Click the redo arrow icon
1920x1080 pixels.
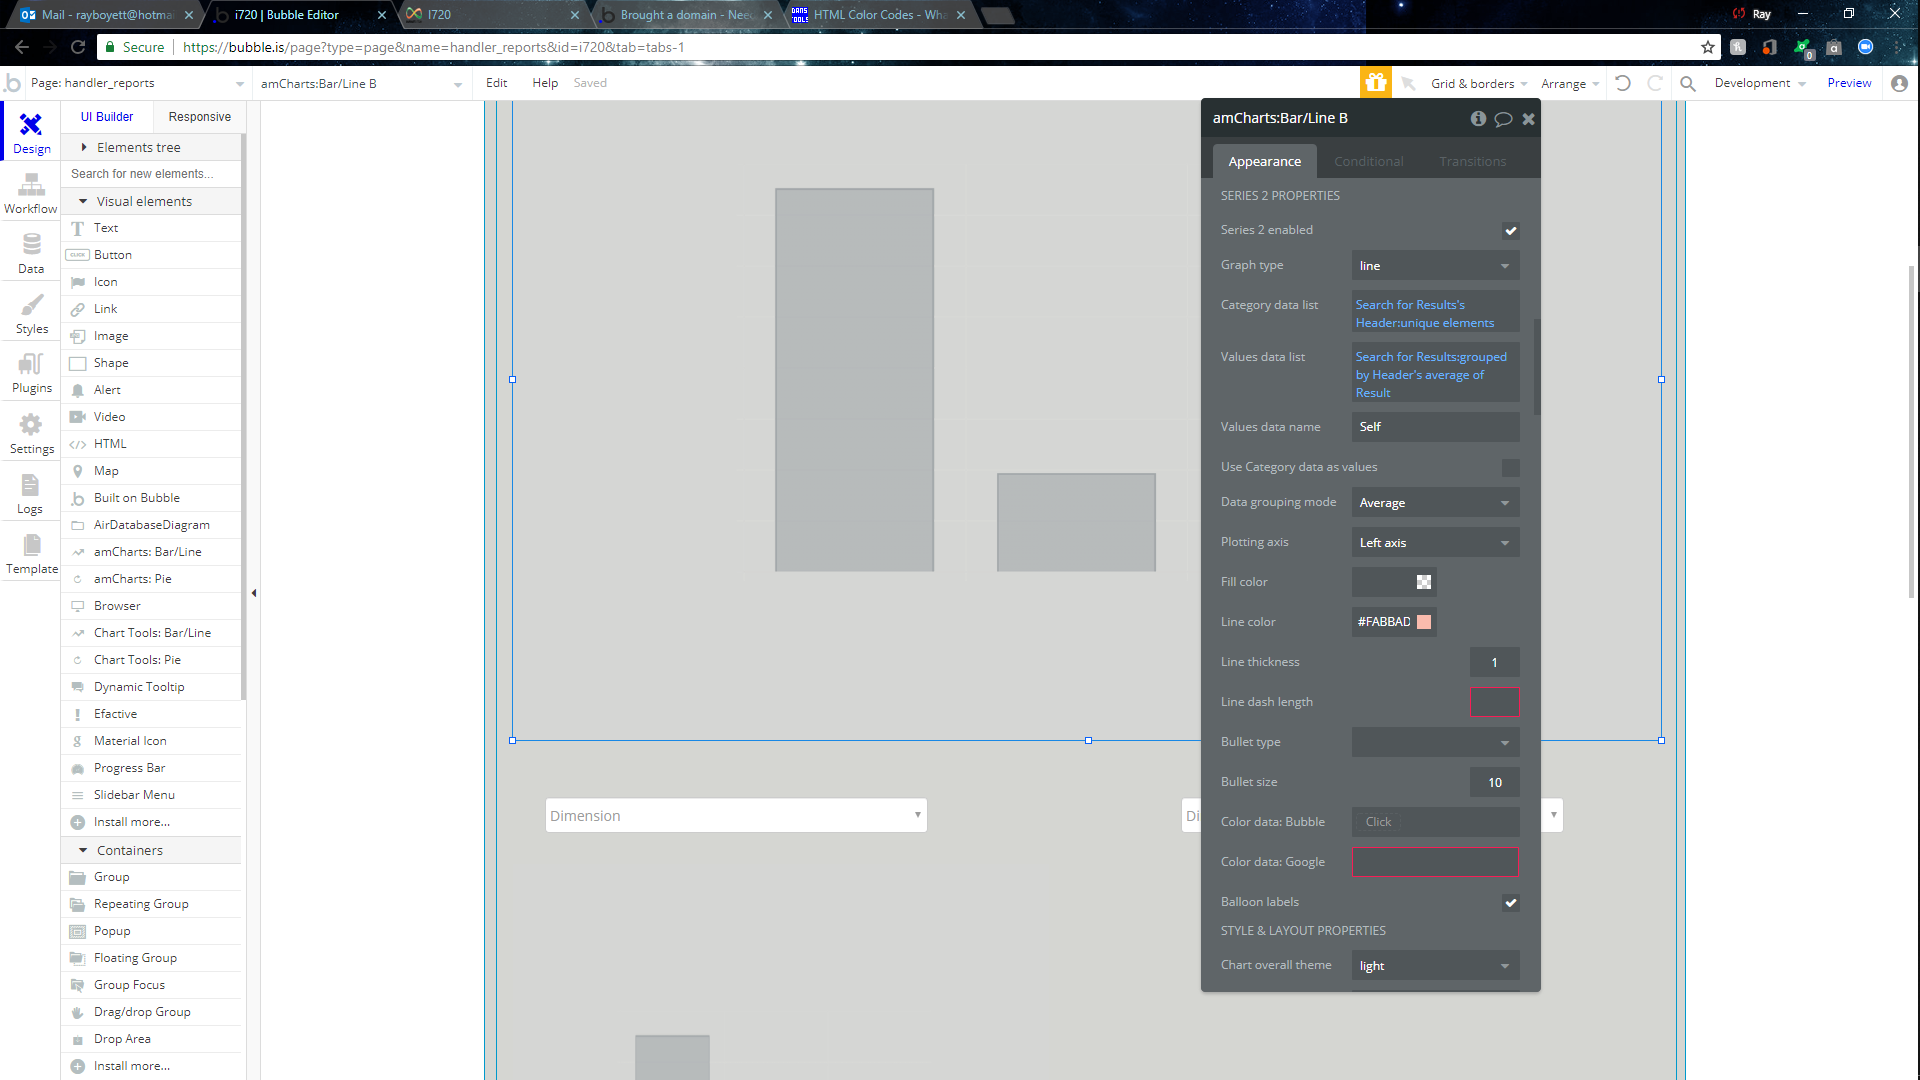tap(1655, 83)
